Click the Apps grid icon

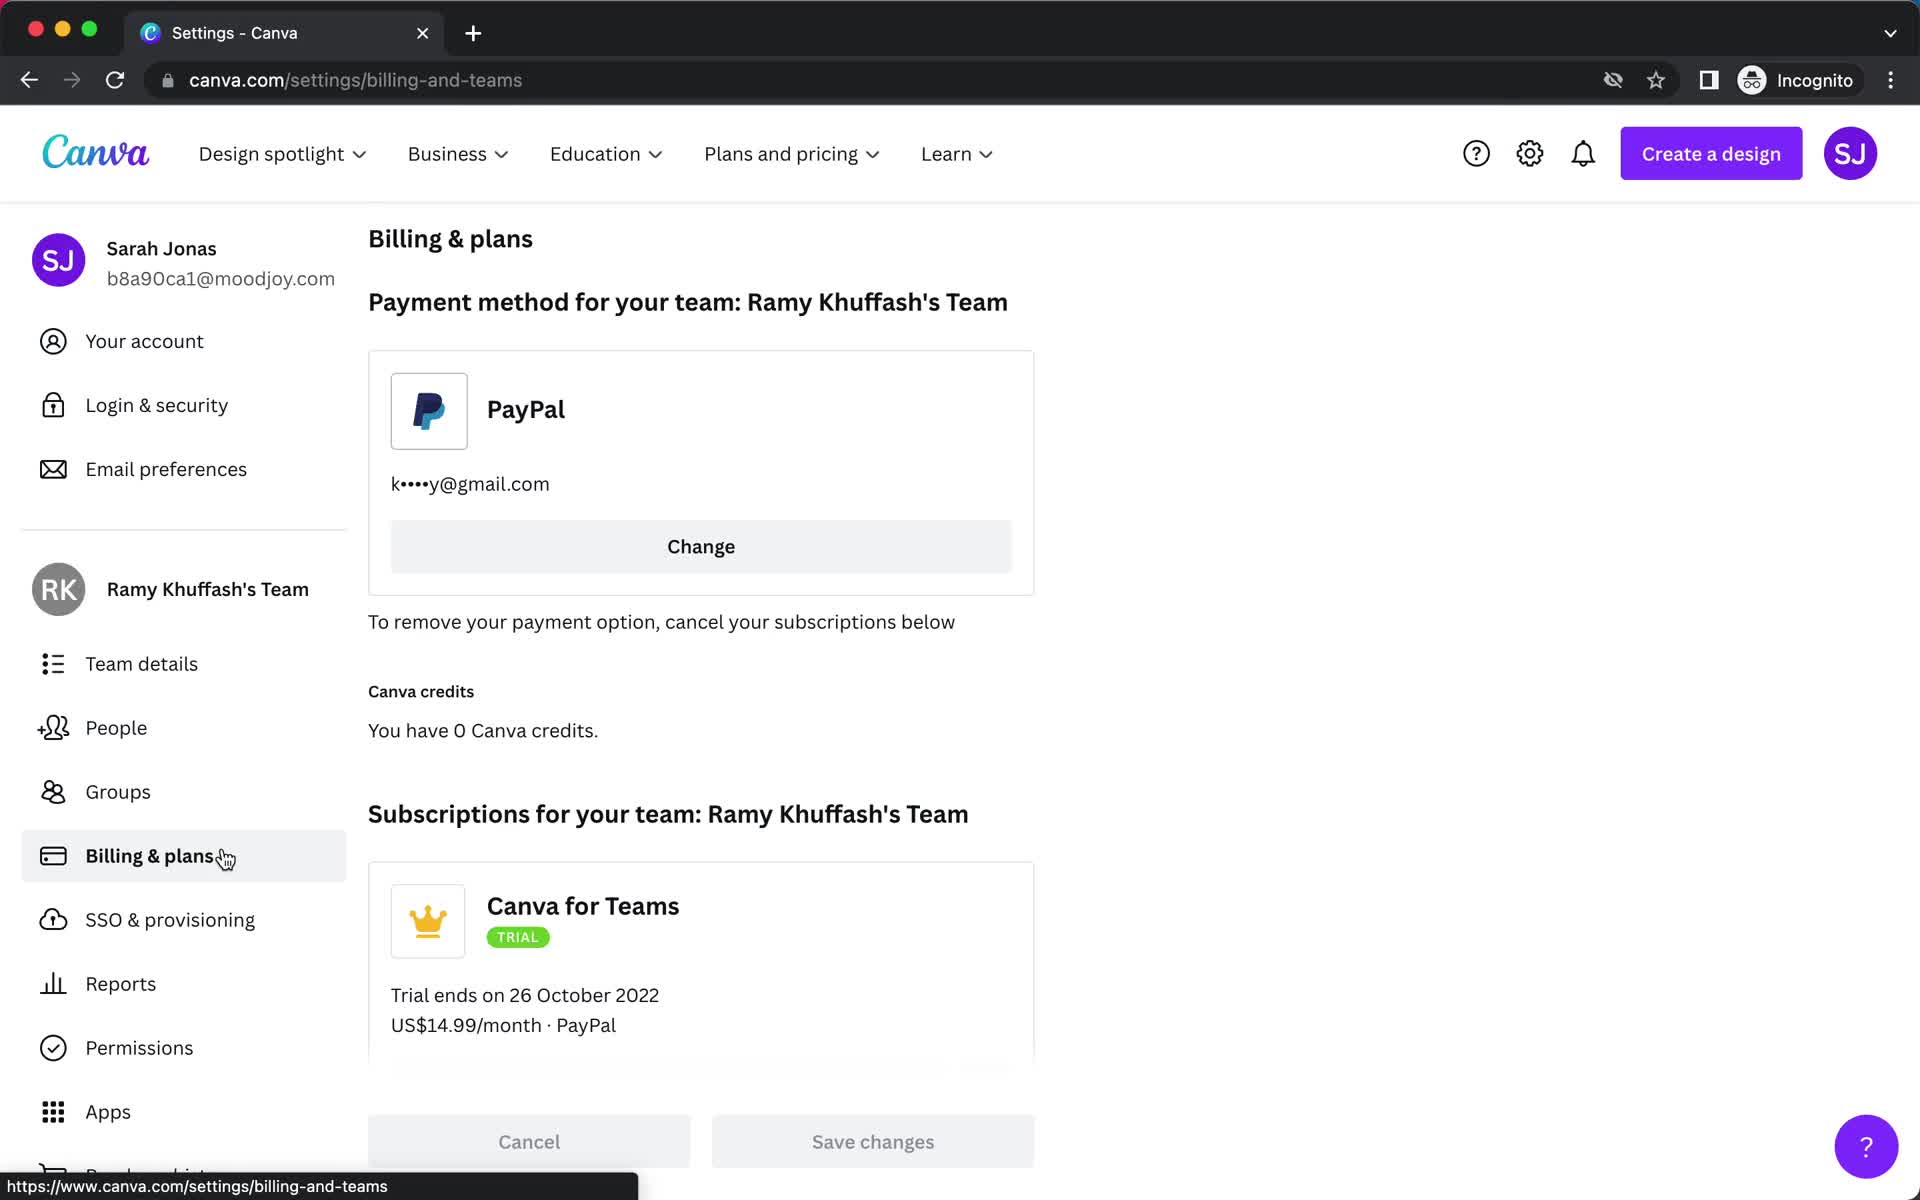coord(53,1112)
